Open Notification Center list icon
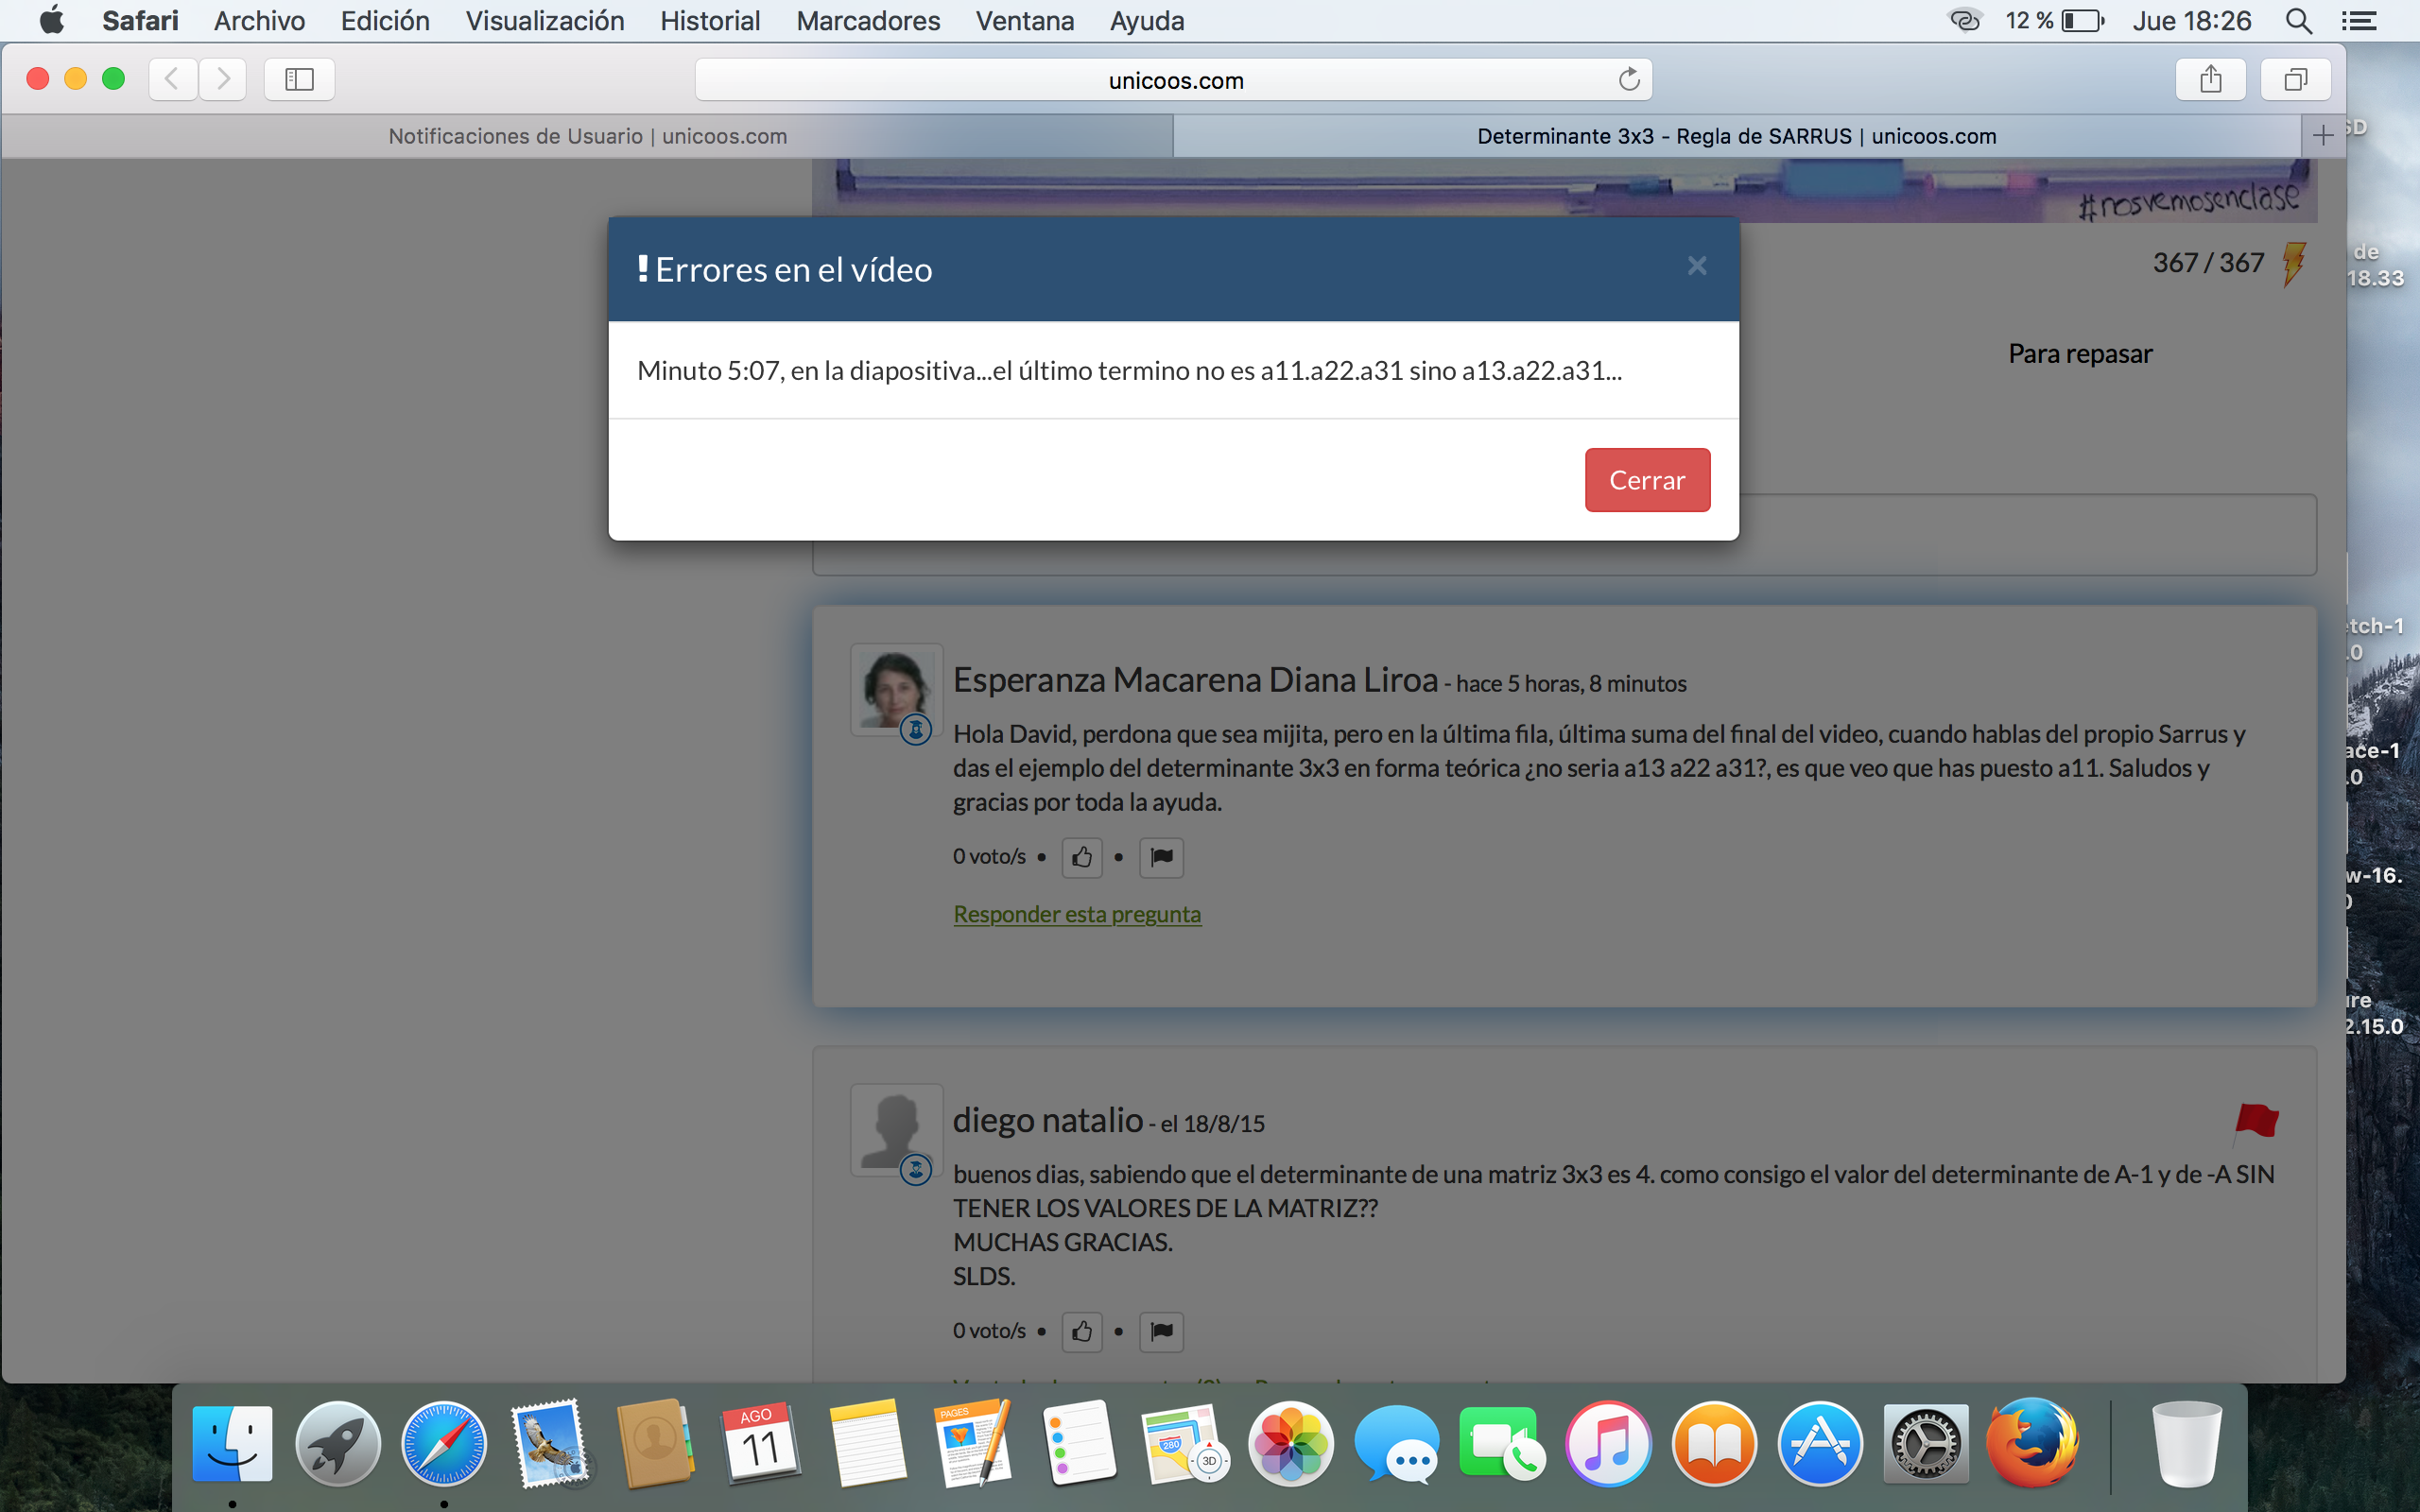This screenshot has height=1512, width=2420. coord(2359,21)
